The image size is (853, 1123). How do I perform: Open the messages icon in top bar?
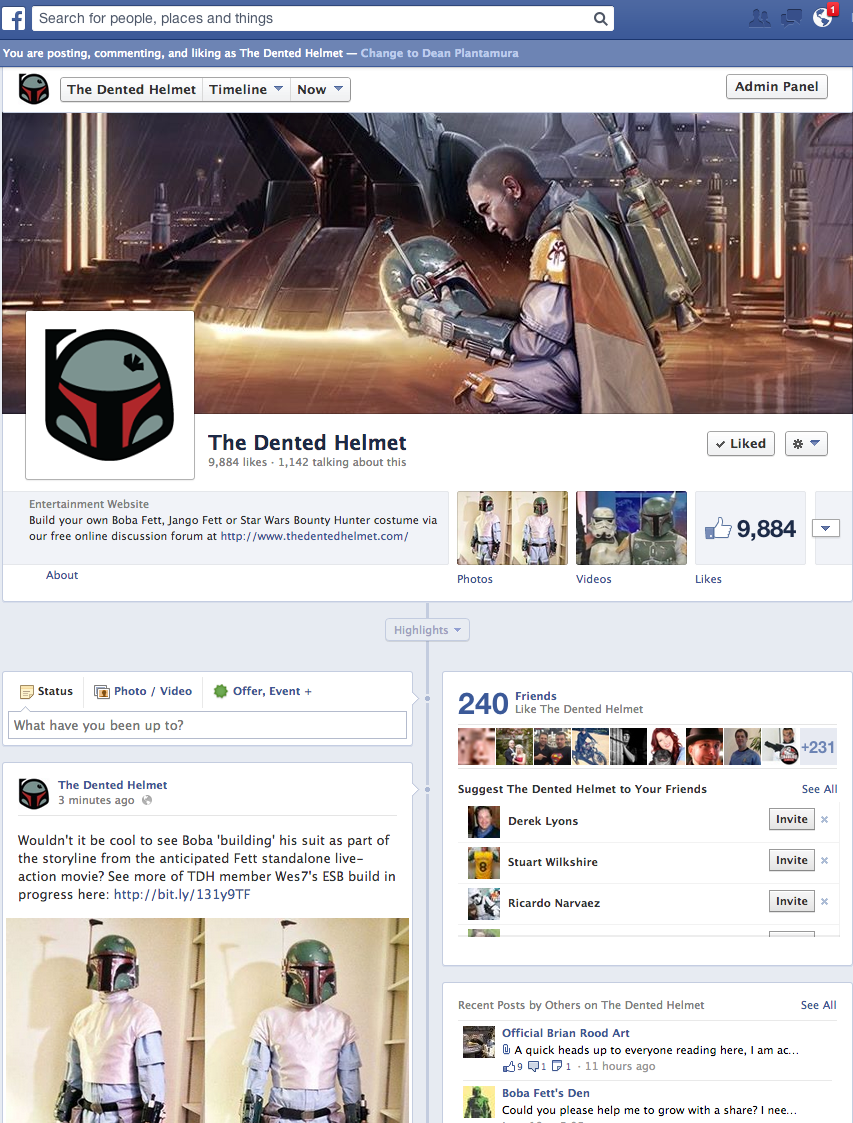(x=791, y=18)
